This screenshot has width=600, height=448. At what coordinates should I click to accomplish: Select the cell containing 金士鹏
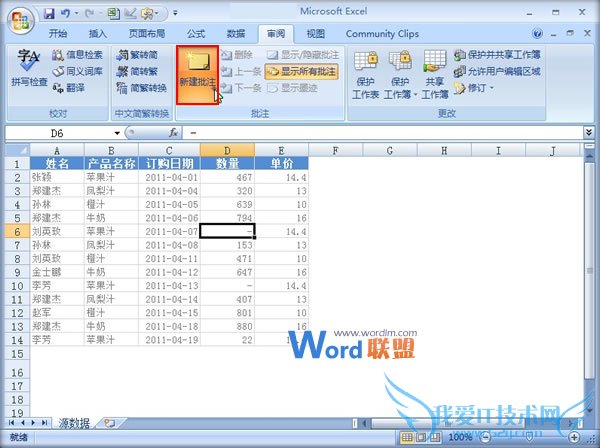pyautogui.click(x=57, y=272)
